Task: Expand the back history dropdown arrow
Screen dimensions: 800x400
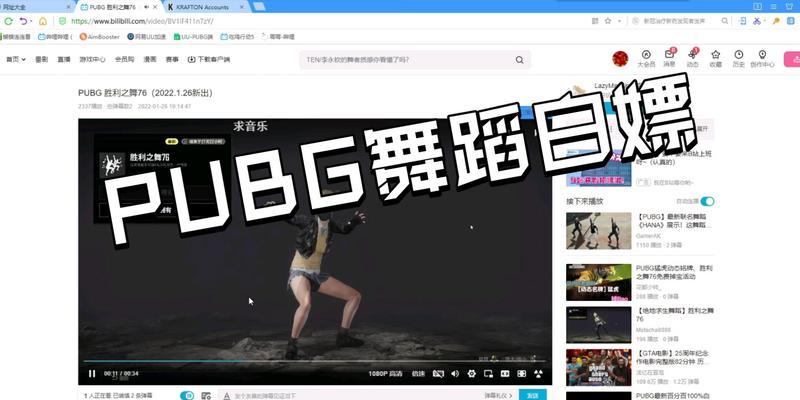Action: pyautogui.click(x=31, y=21)
